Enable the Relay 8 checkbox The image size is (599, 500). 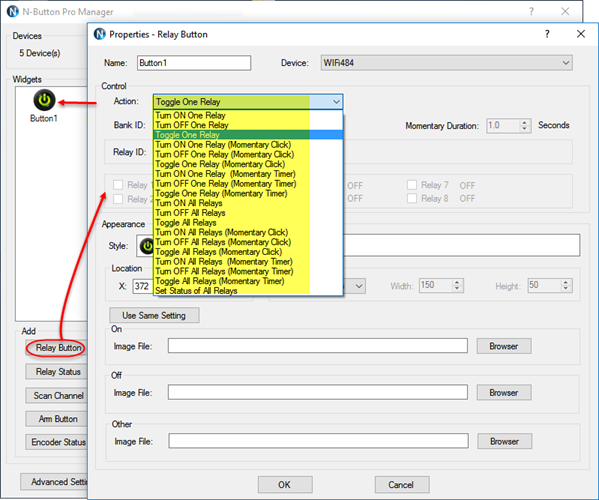412,199
